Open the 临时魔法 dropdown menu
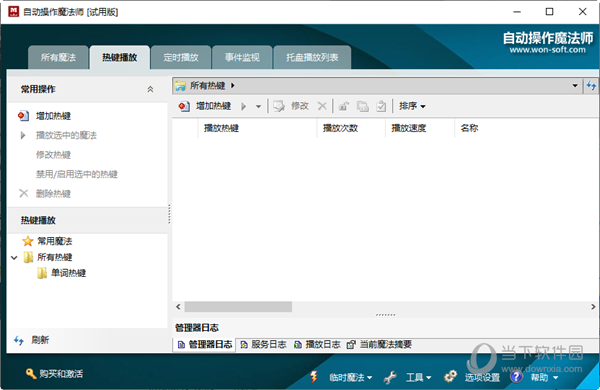This screenshot has height=390, width=600. (351, 377)
